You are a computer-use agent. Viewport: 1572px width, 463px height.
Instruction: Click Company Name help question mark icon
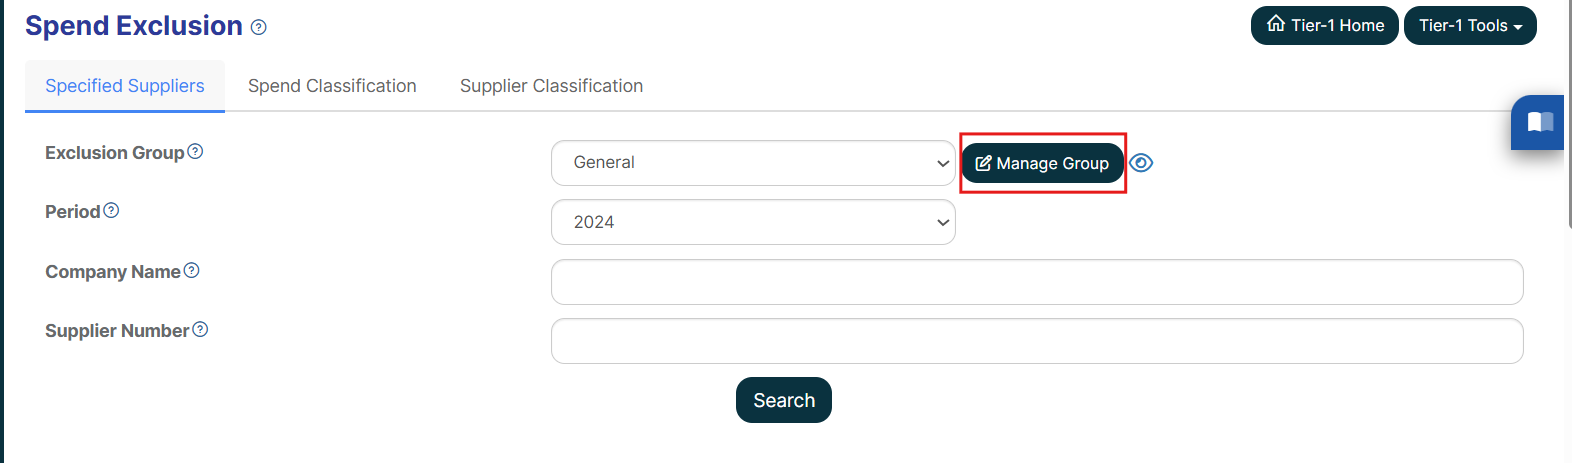click(192, 270)
